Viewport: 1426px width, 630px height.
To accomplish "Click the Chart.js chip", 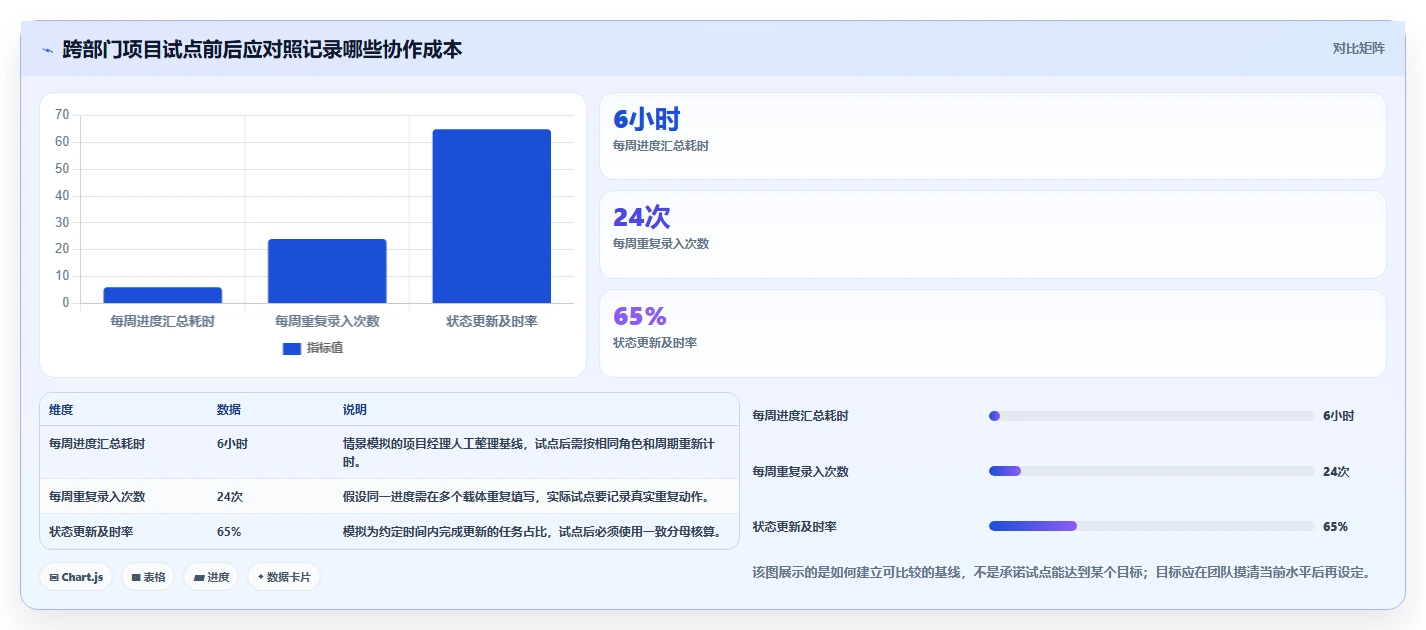I will coord(76,577).
